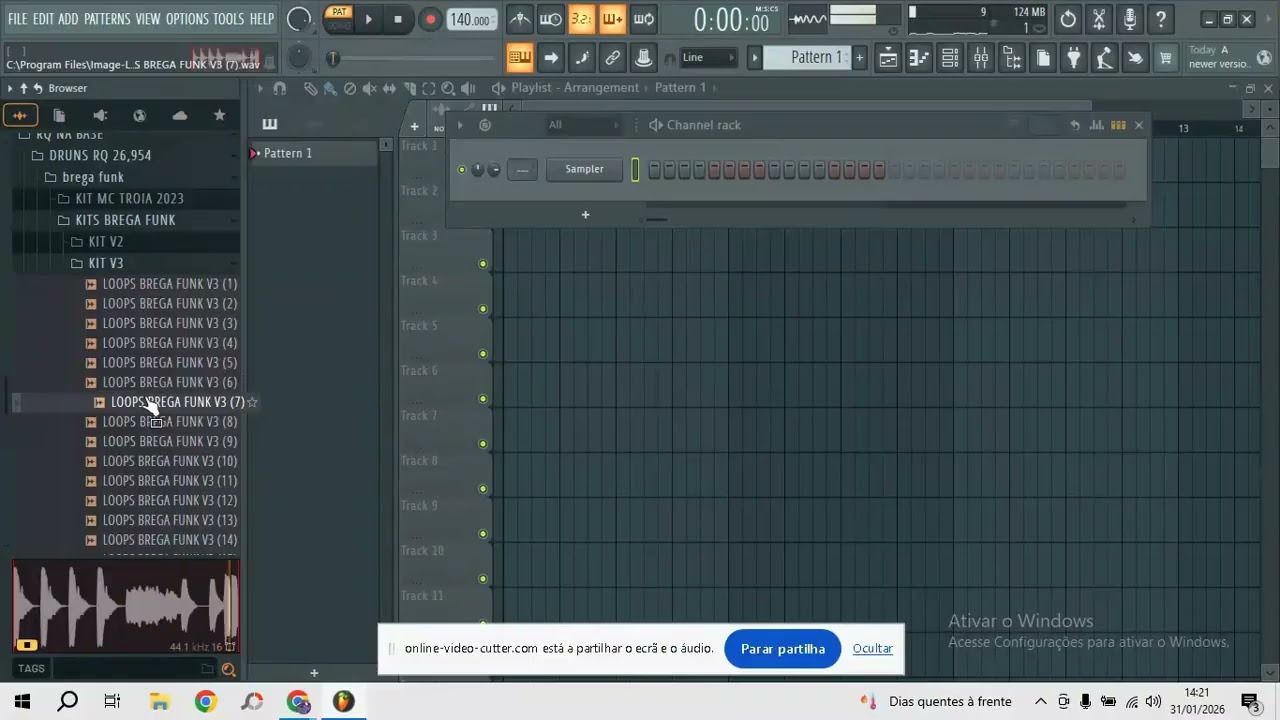Toggle the Sampler channel mute LED
This screenshot has height=720, width=1280.
(461, 170)
